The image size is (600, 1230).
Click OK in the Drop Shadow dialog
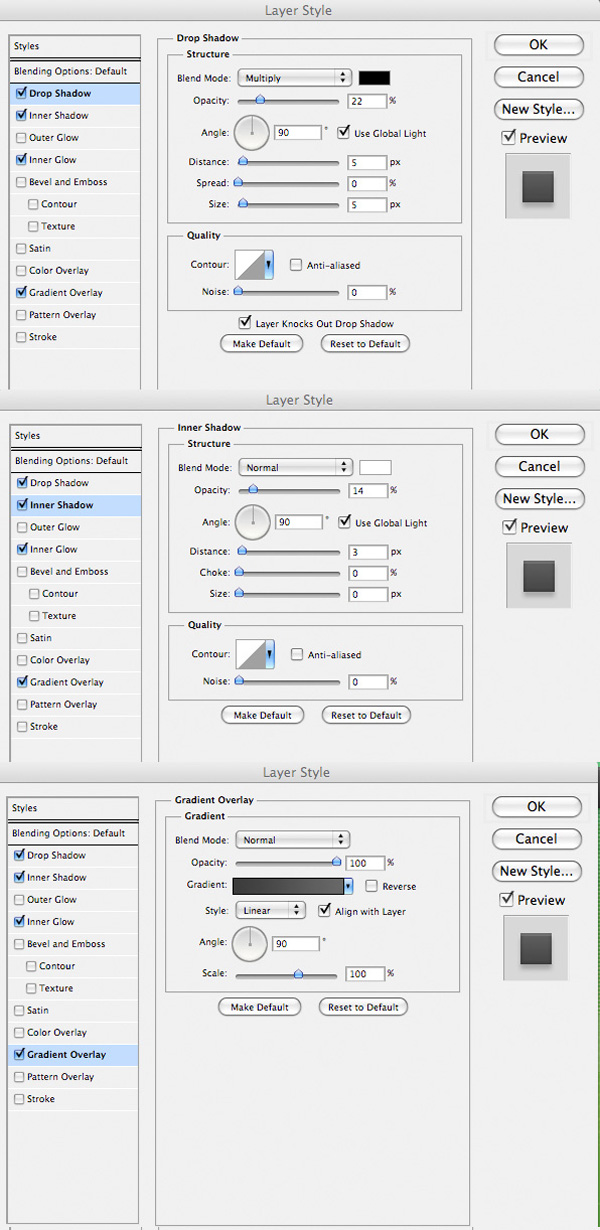click(x=538, y=45)
